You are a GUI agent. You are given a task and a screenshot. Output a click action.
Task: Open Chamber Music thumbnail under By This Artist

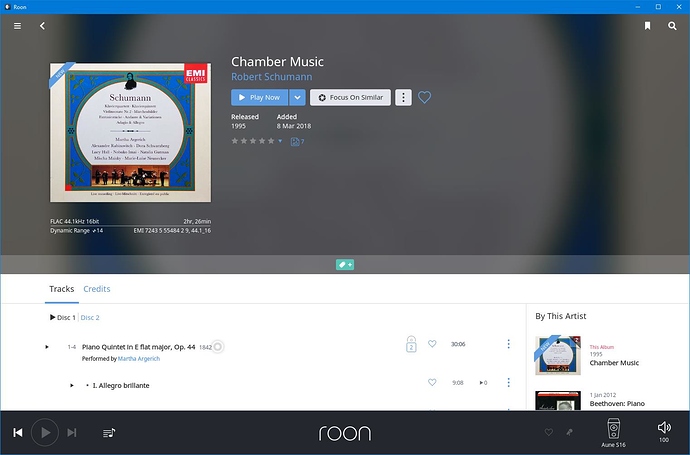[x=558, y=356]
